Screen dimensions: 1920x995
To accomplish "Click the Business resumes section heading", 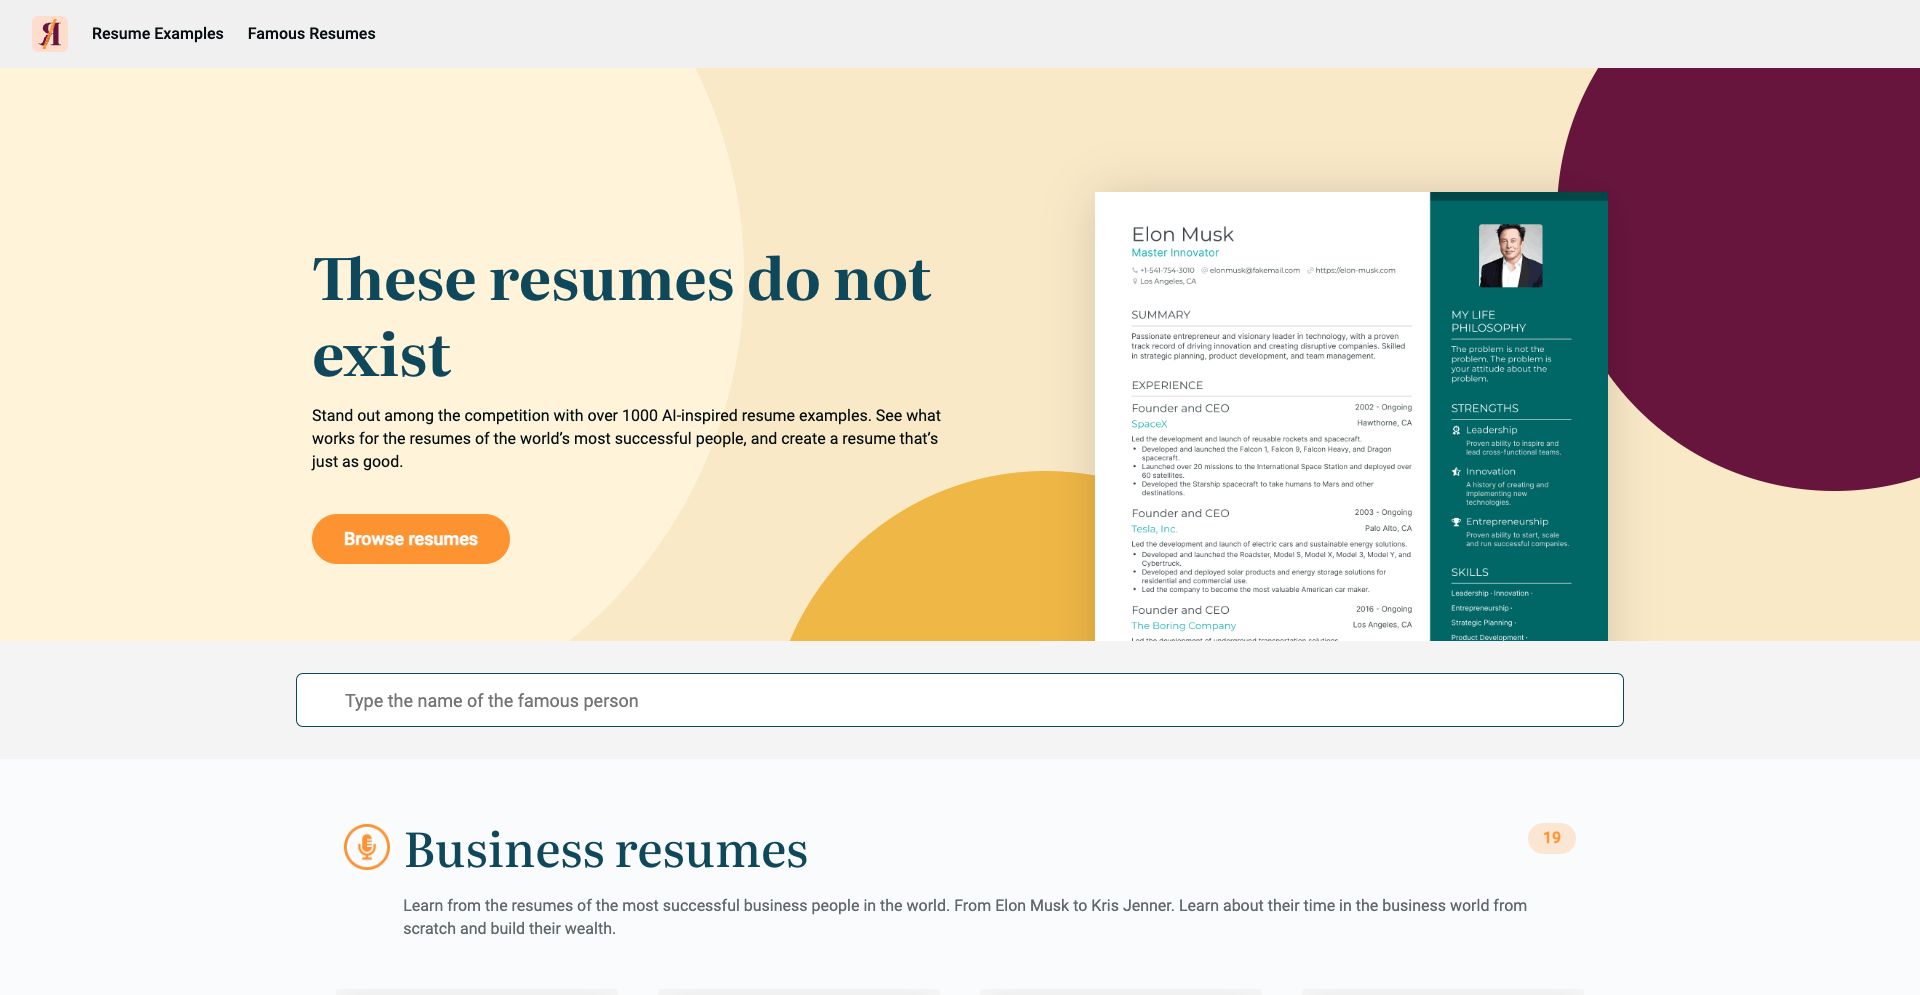I will (605, 850).
